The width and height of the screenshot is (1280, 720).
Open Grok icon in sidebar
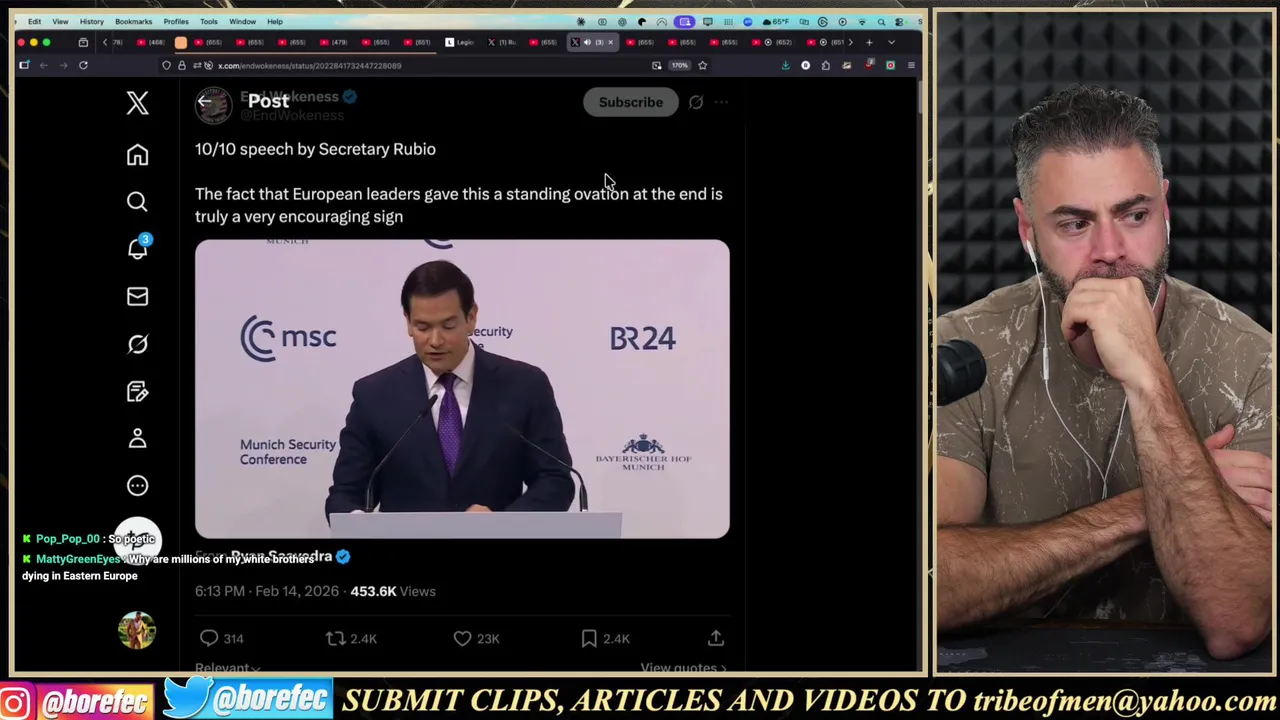pos(137,343)
